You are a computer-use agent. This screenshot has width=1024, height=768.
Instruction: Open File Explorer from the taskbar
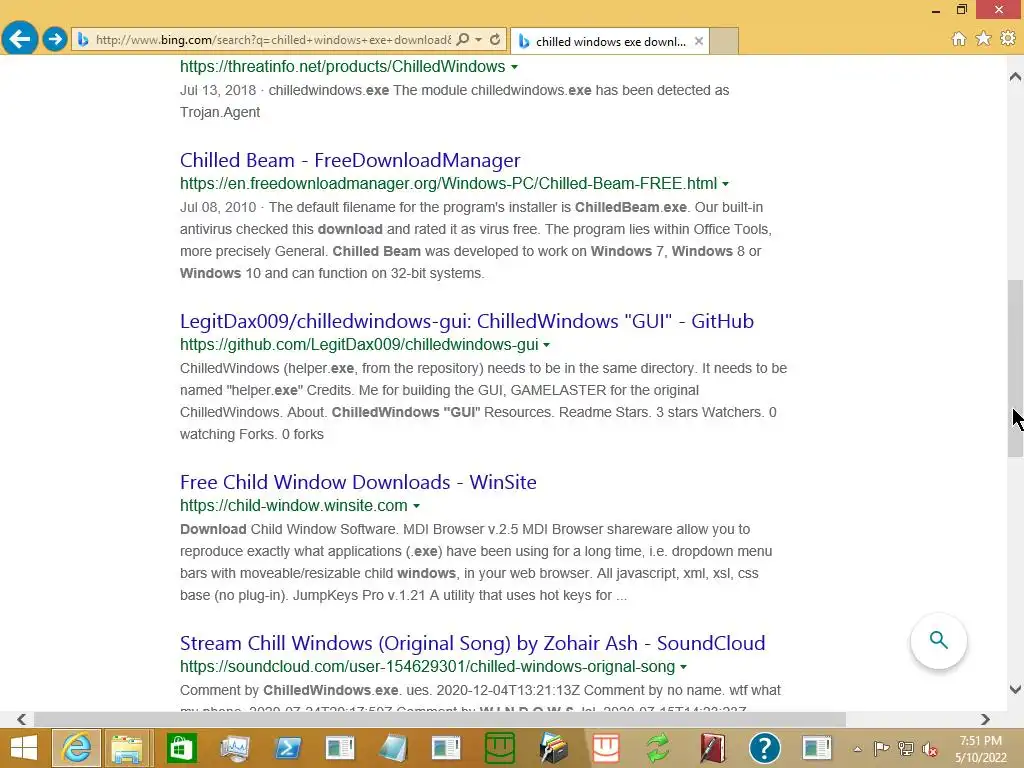[x=127, y=748]
